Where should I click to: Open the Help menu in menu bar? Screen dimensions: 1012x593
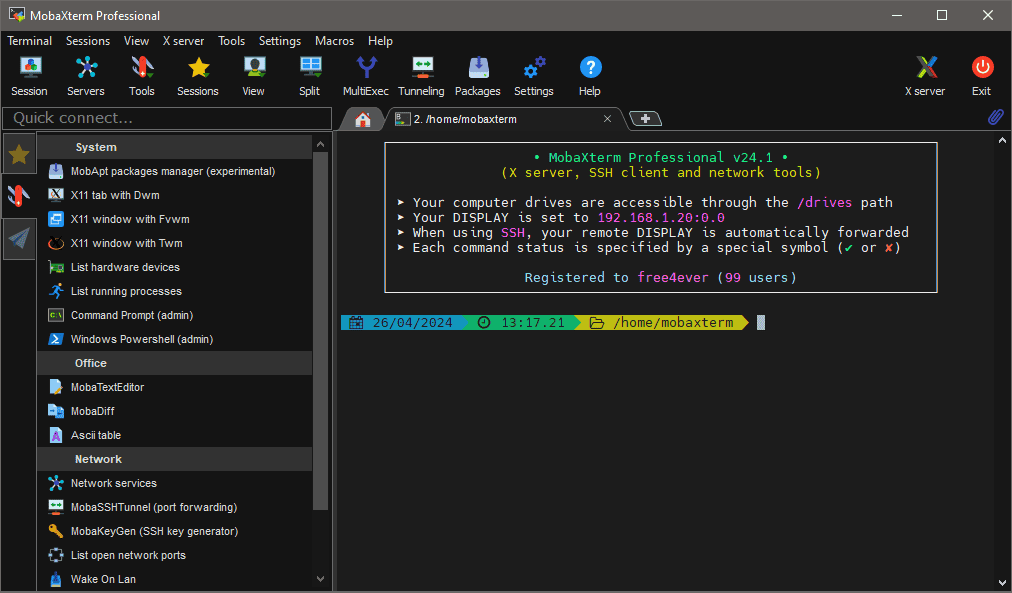pos(380,41)
